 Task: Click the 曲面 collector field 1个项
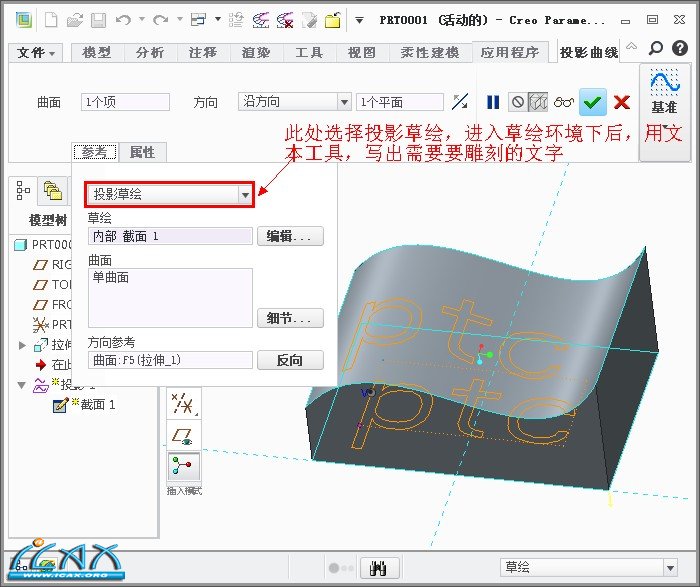click(125, 102)
